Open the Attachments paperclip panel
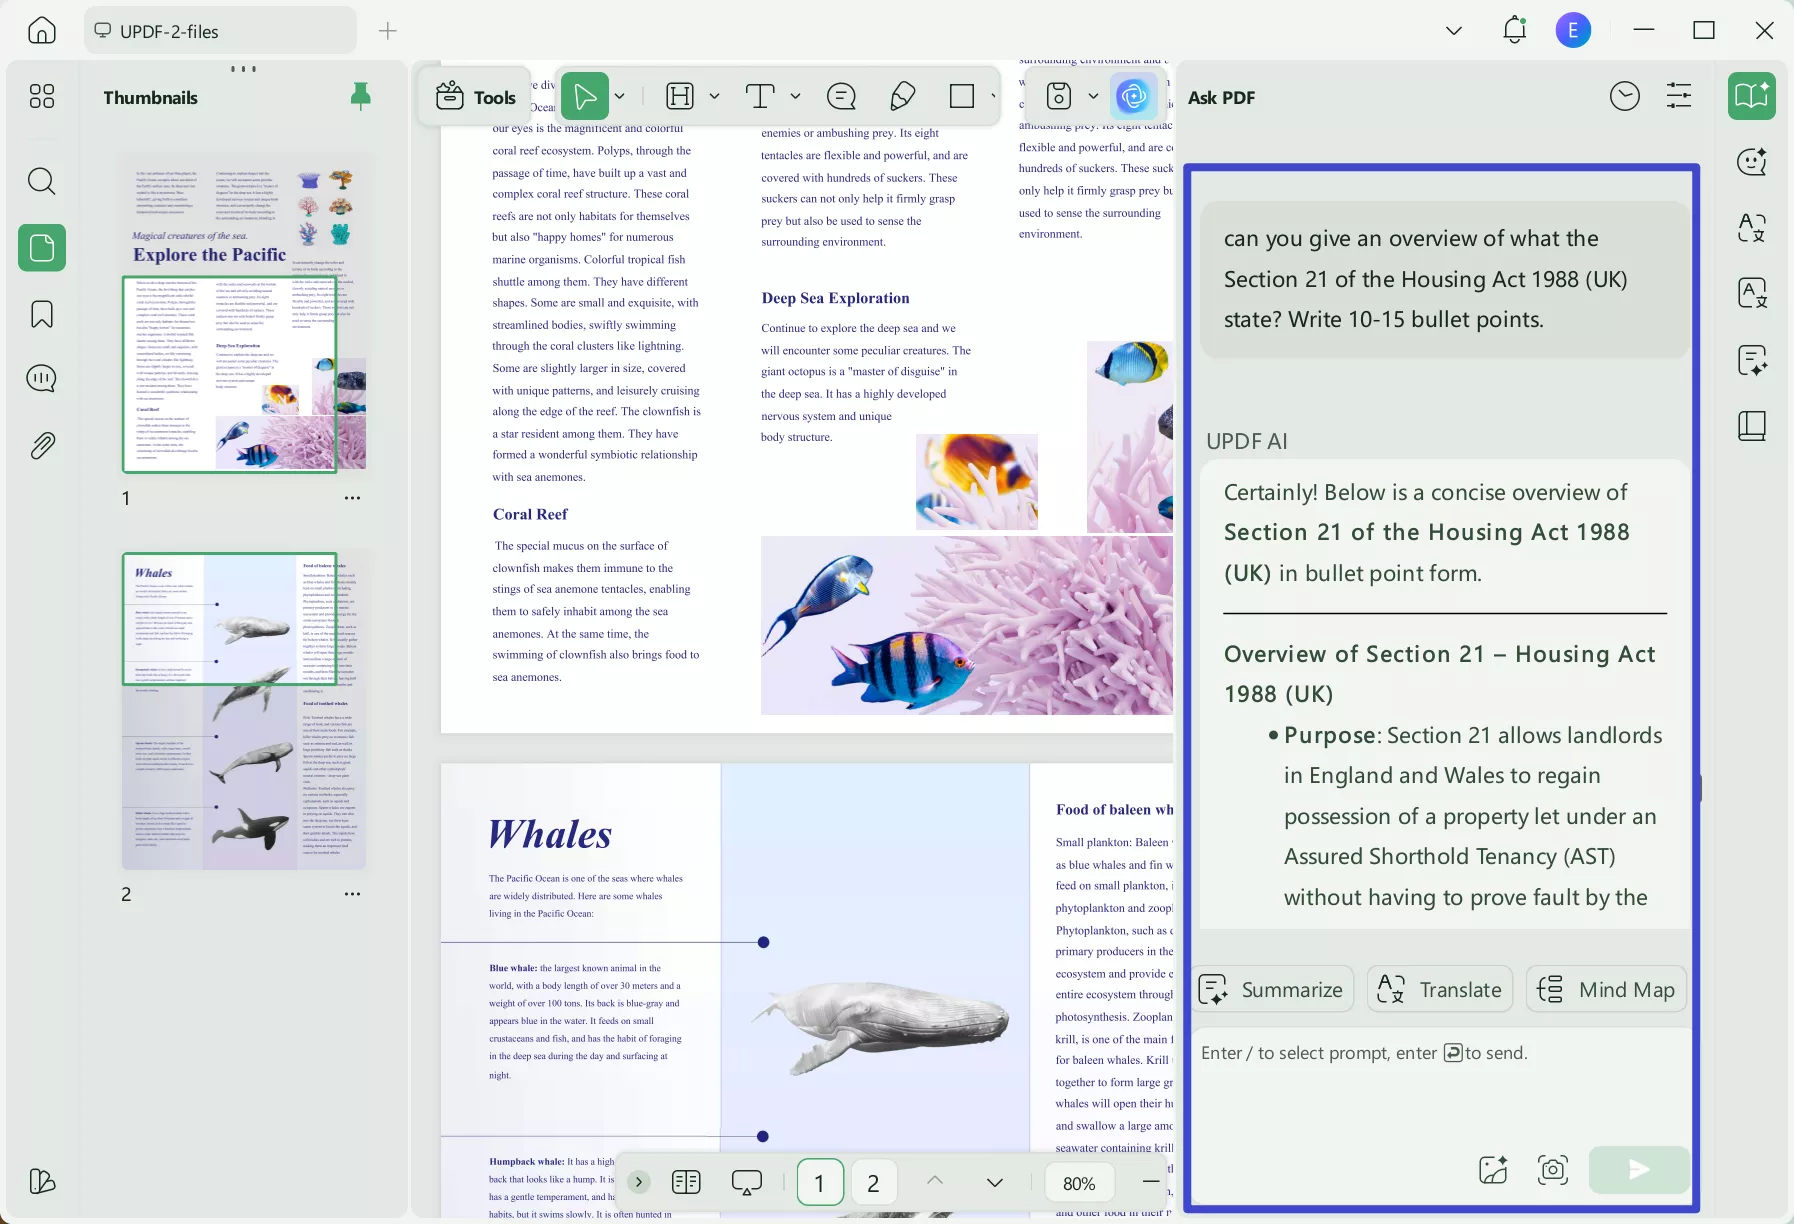 point(41,445)
